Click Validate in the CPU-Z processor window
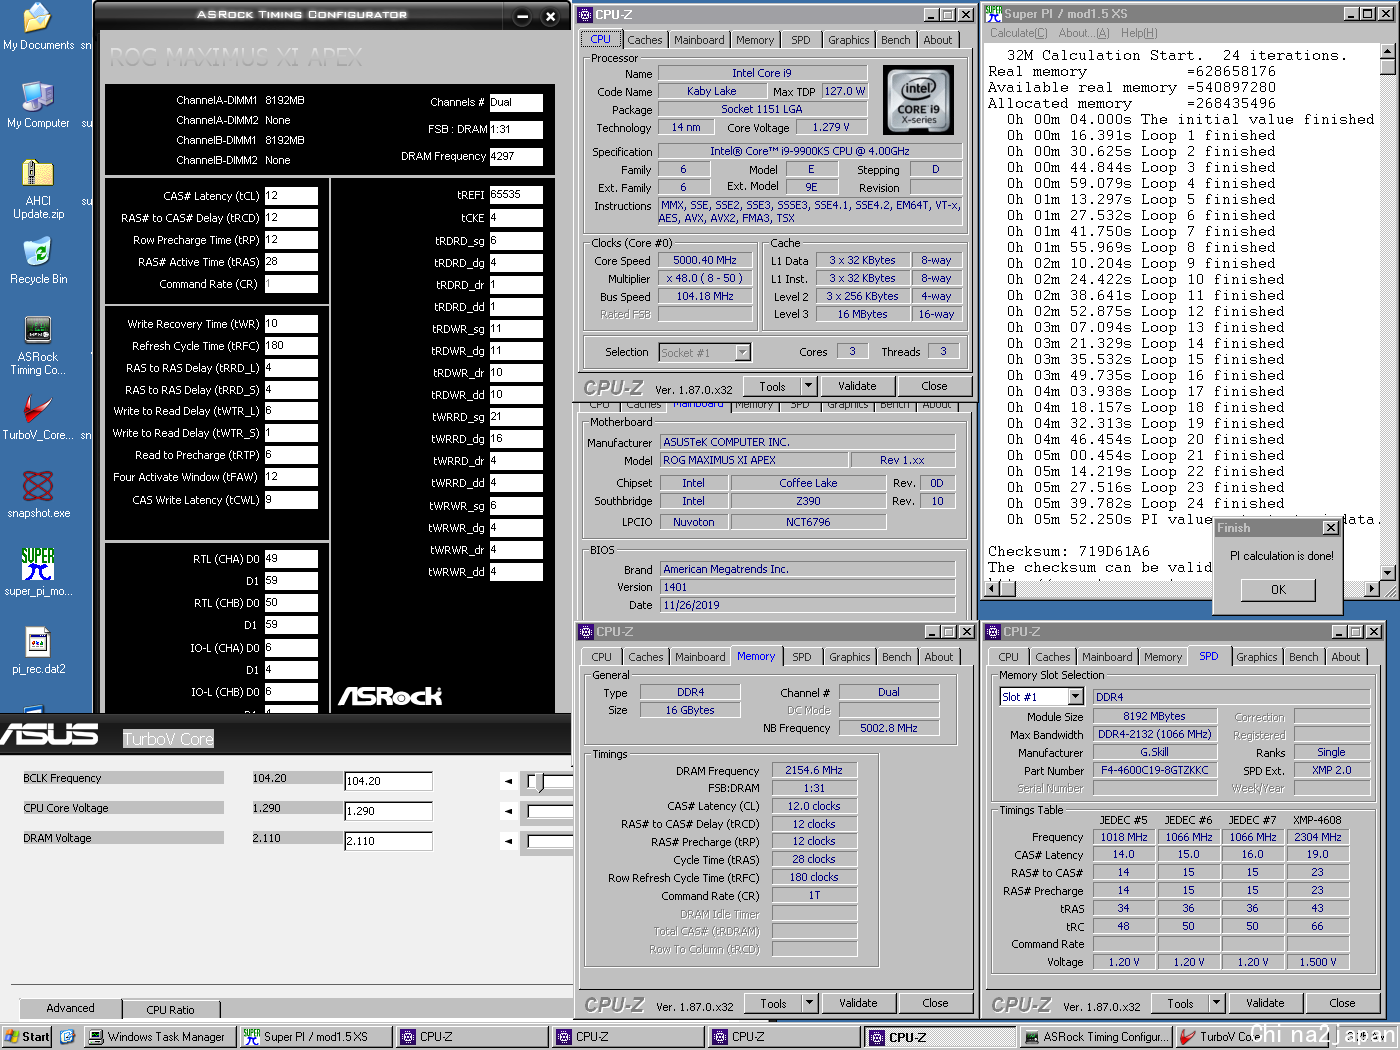The width and height of the screenshot is (1400, 1050). [857, 386]
